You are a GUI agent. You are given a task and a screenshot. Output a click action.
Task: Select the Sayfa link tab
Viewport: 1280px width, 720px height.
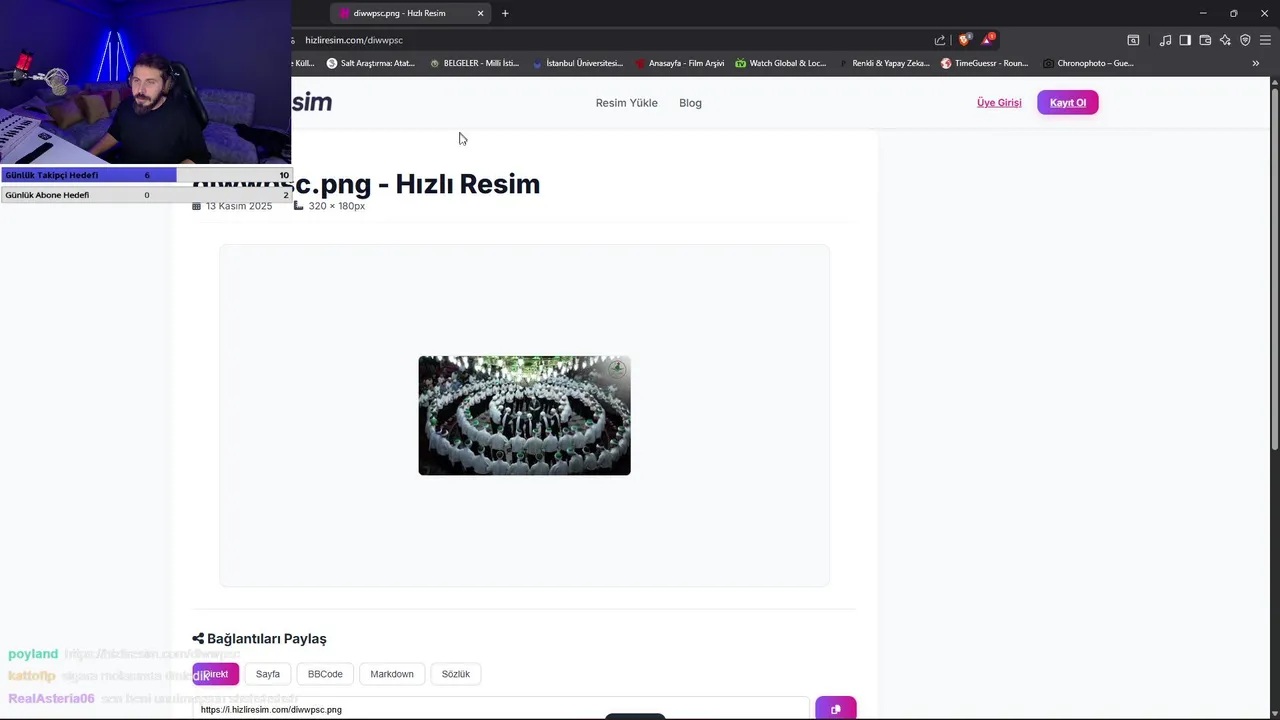(x=268, y=674)
